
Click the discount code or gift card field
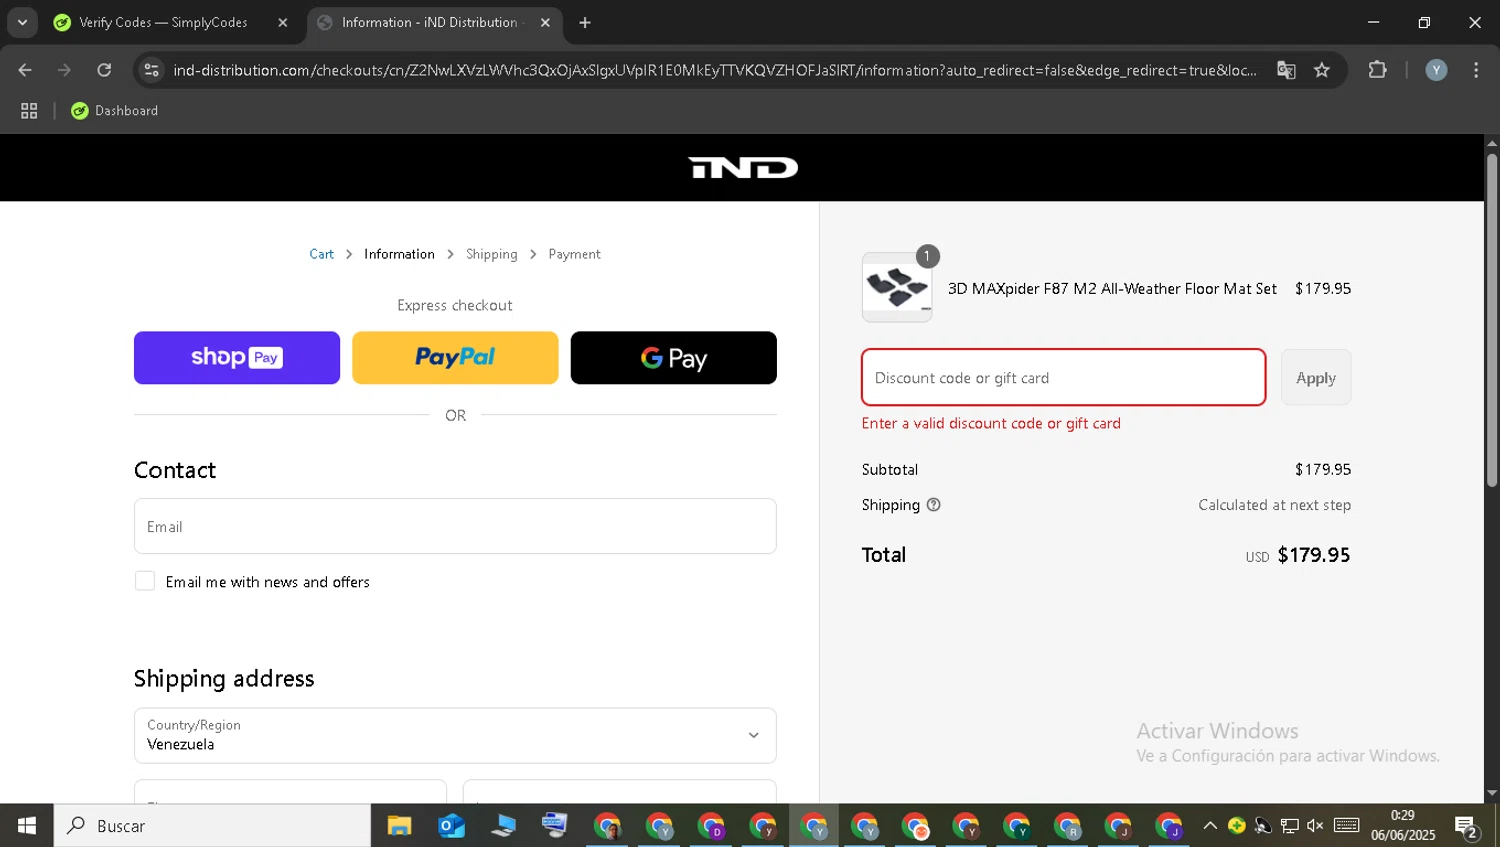[x=1064, y=377]
